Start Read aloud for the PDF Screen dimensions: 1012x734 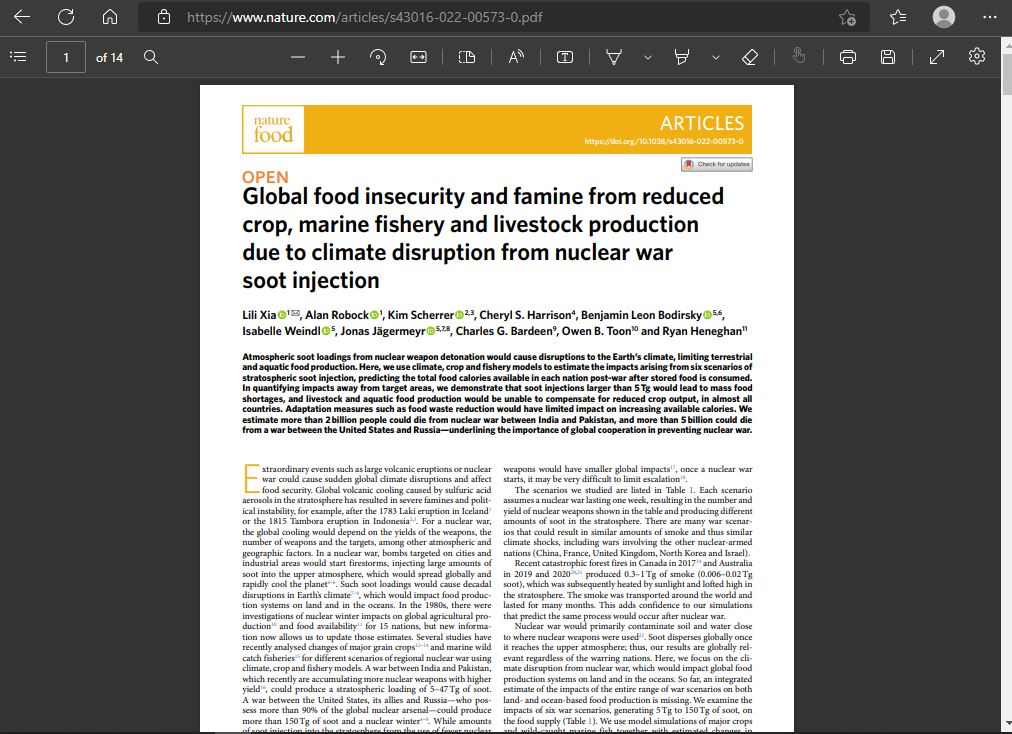coord(516,57)
